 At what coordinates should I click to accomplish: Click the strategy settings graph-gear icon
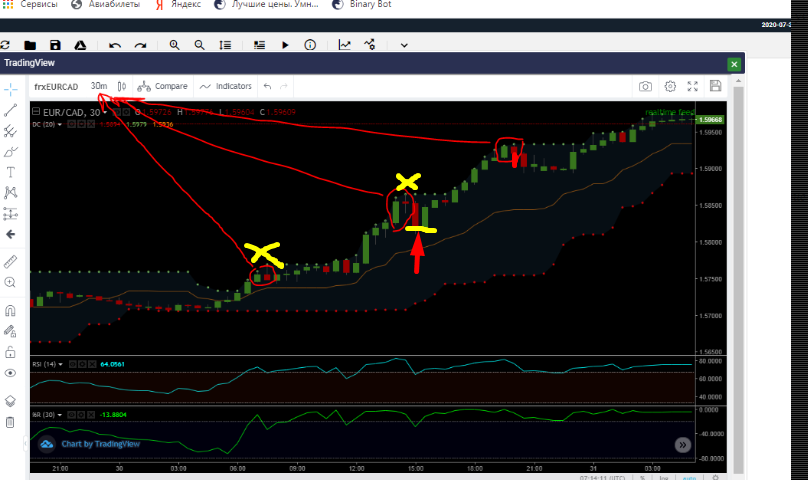[x=369, y=45]
